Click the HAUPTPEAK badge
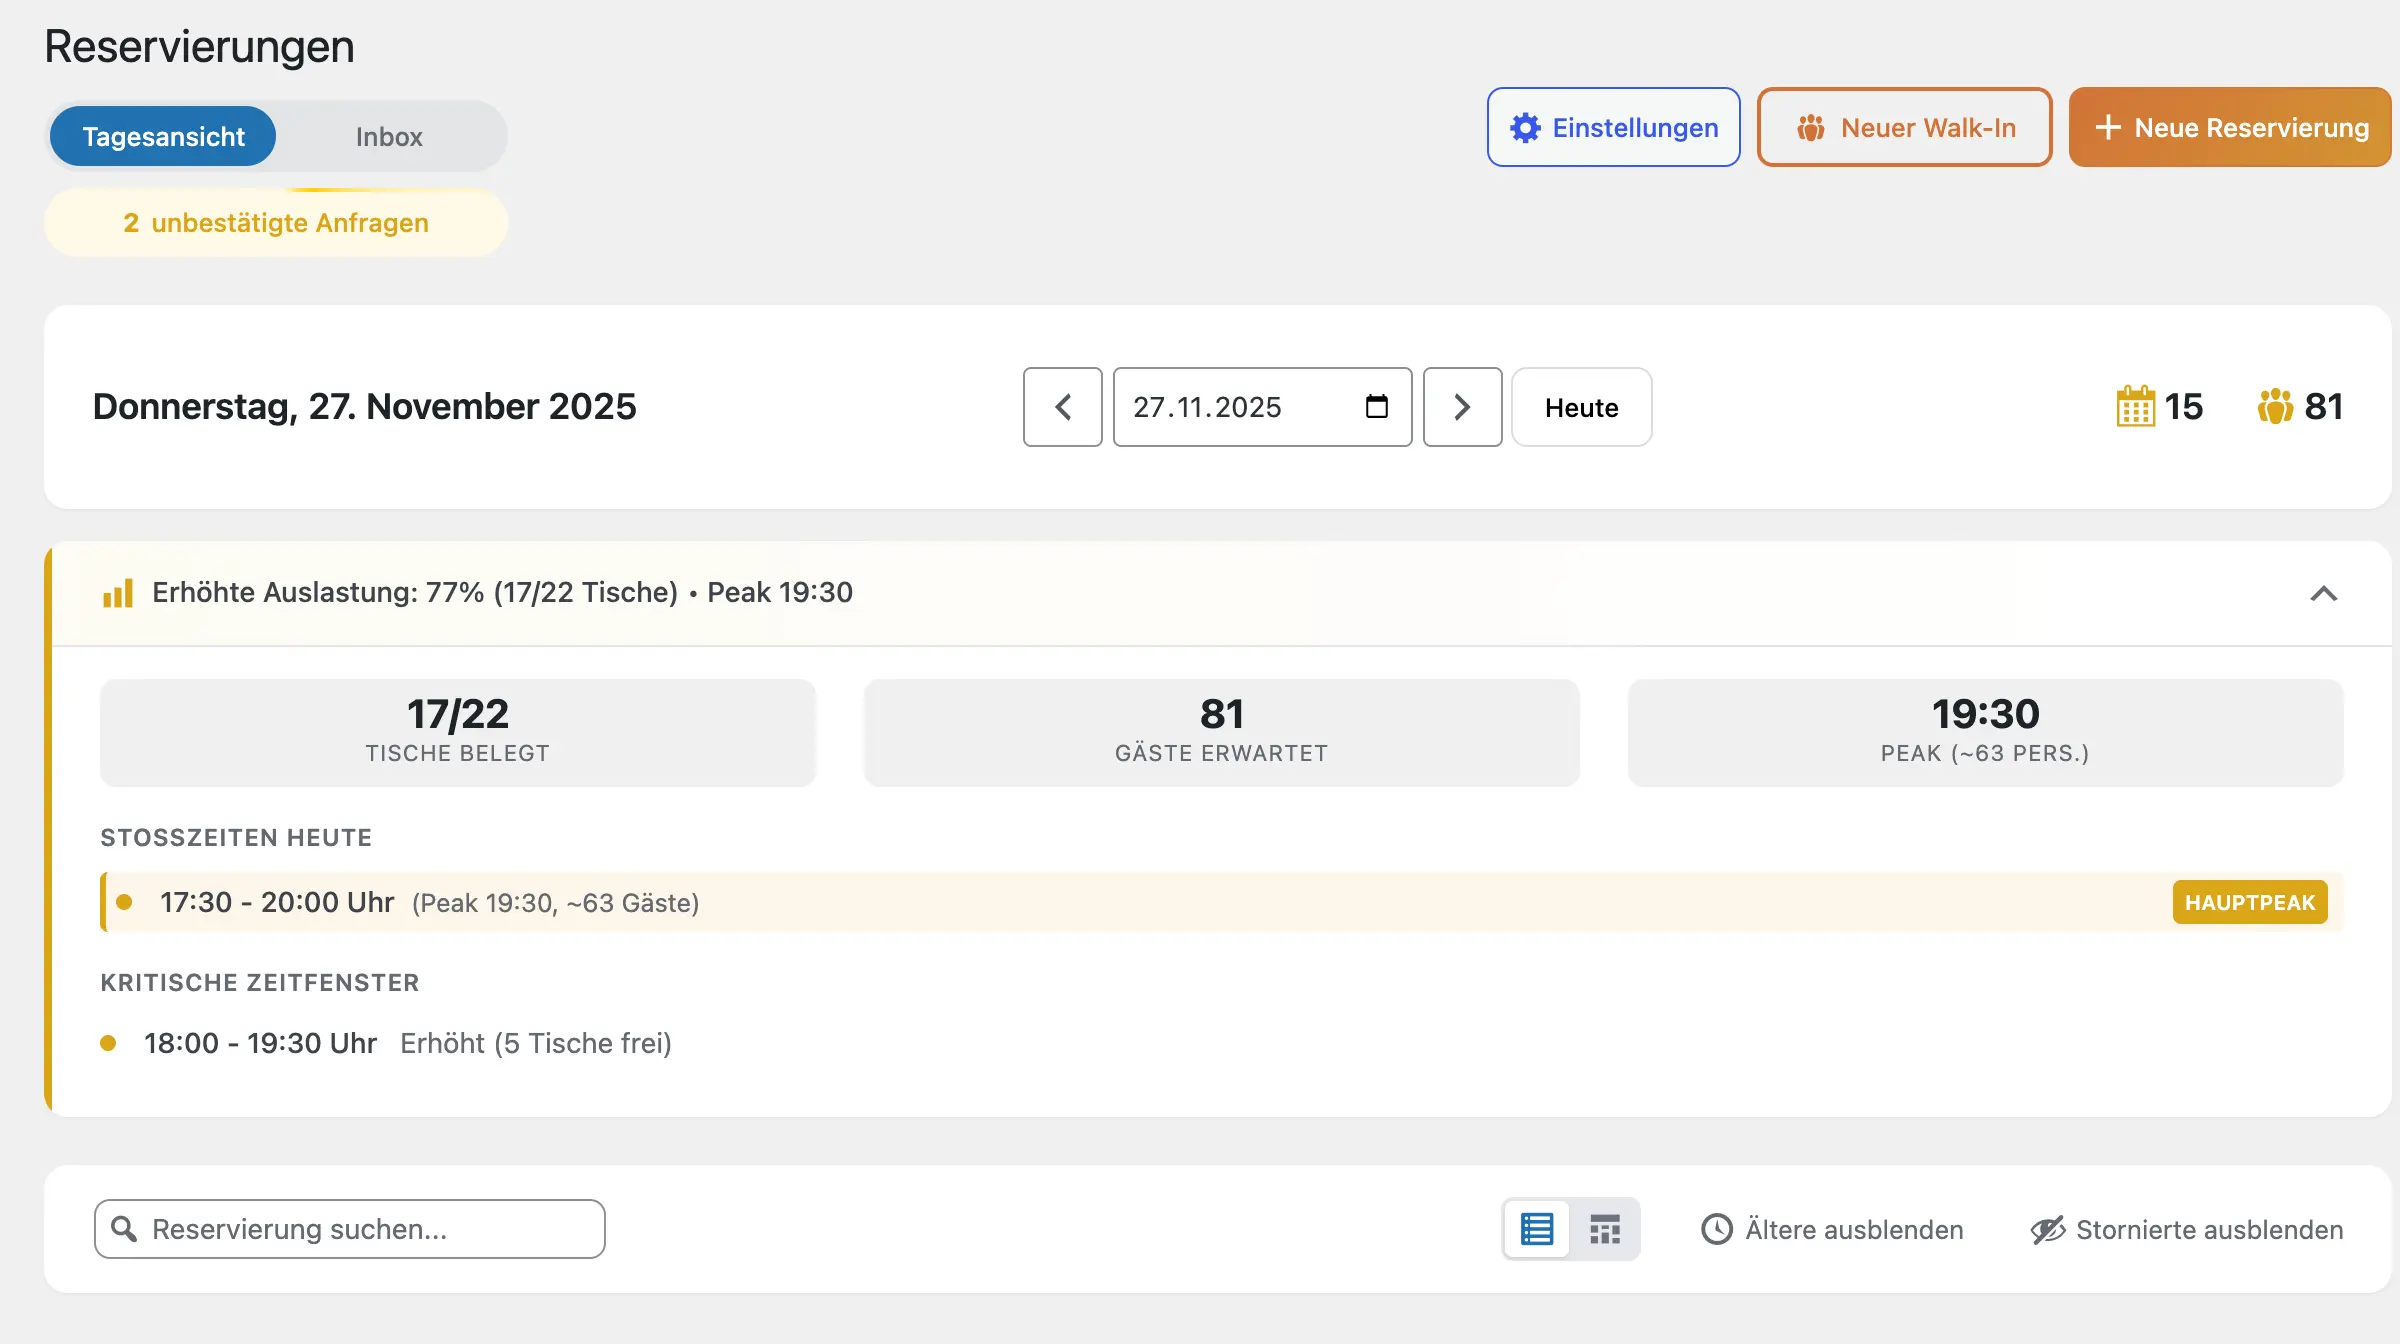 pyautogui.click(x=2249, y=902)
